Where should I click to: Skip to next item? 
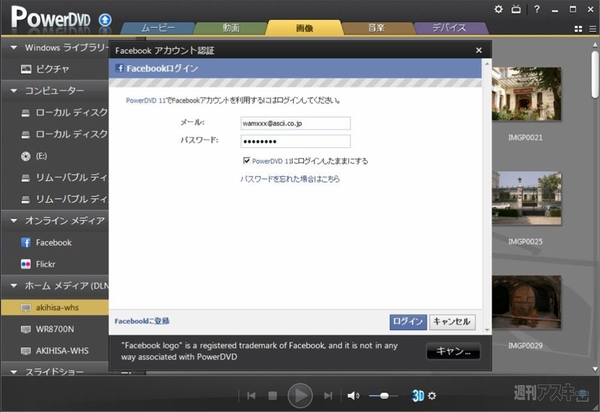point(328,396)
